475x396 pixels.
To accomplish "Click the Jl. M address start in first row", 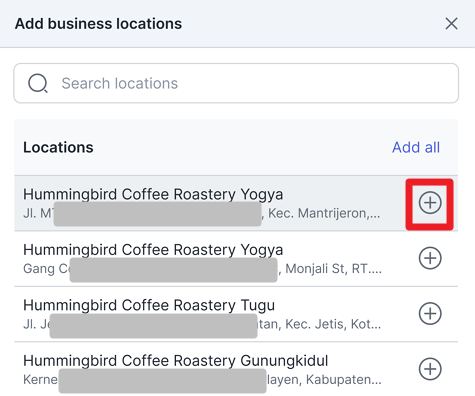I will pyautogui.click(x=38, y=213).
